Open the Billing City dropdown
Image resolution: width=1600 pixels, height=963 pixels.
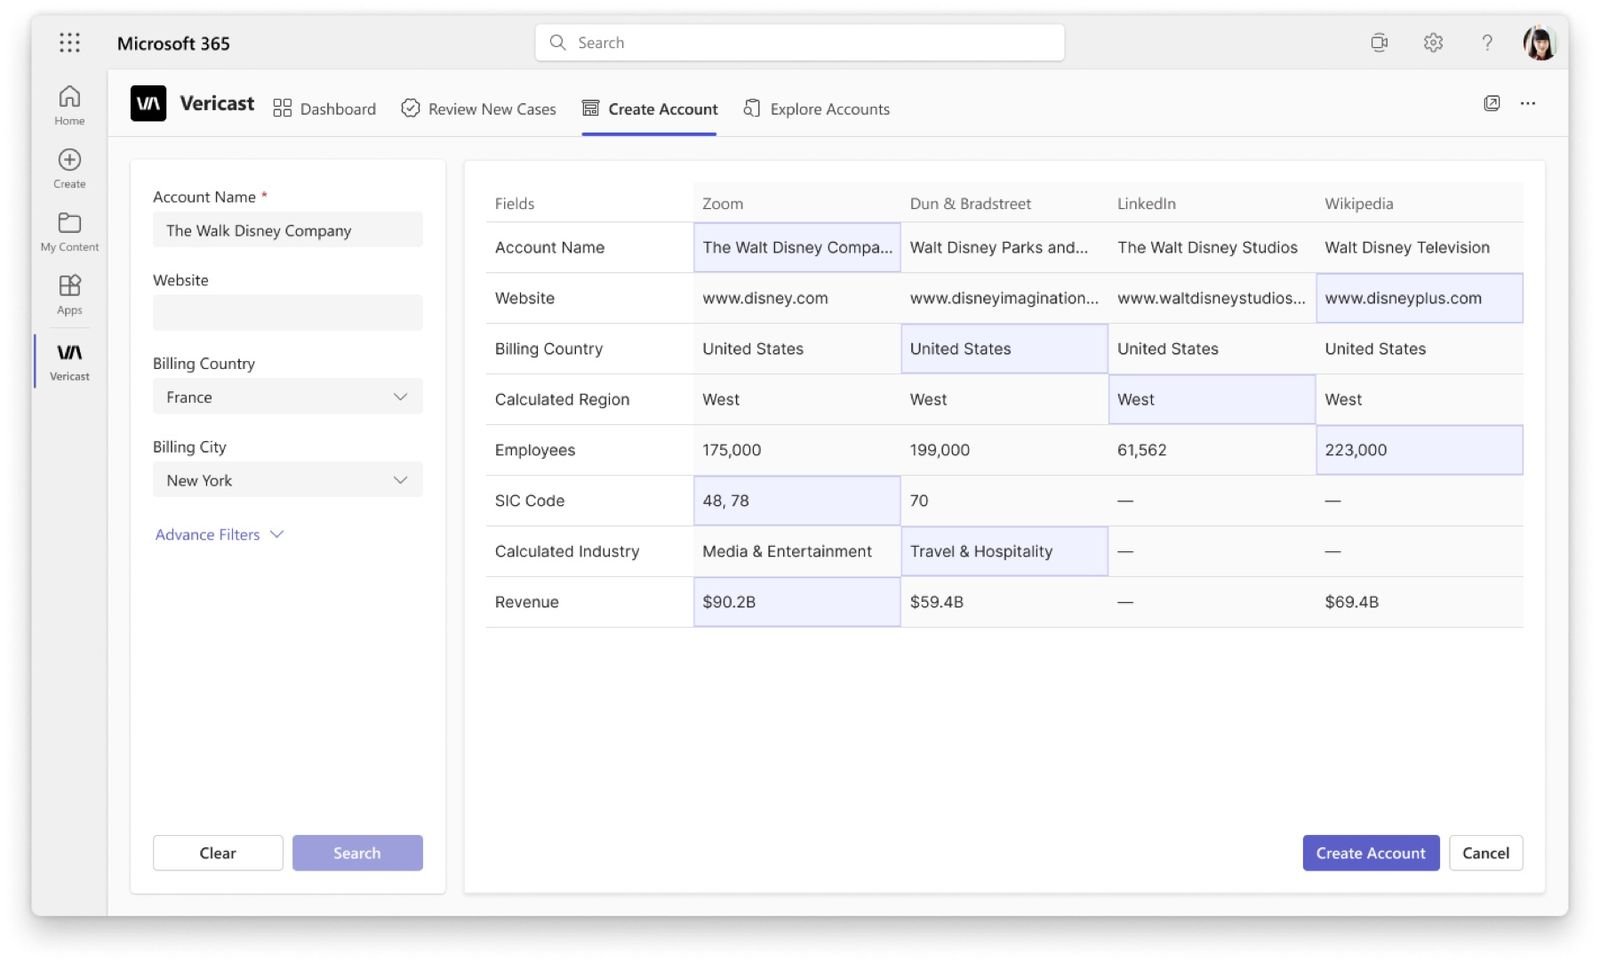tap(288, 480)
